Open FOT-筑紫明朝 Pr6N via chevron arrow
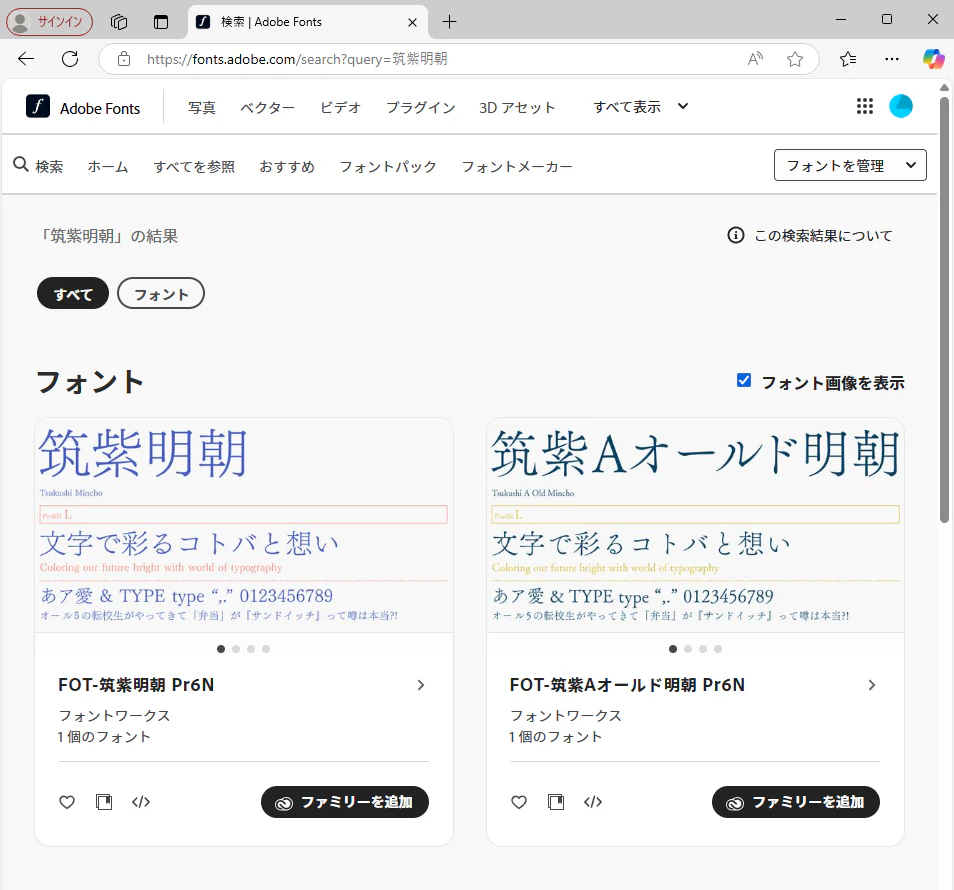 421,685
